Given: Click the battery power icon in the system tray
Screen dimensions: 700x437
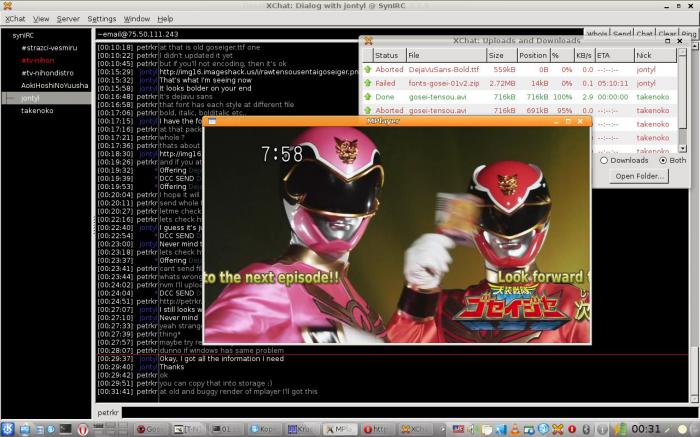Looking at the screenshot, I should pos(621,429).
